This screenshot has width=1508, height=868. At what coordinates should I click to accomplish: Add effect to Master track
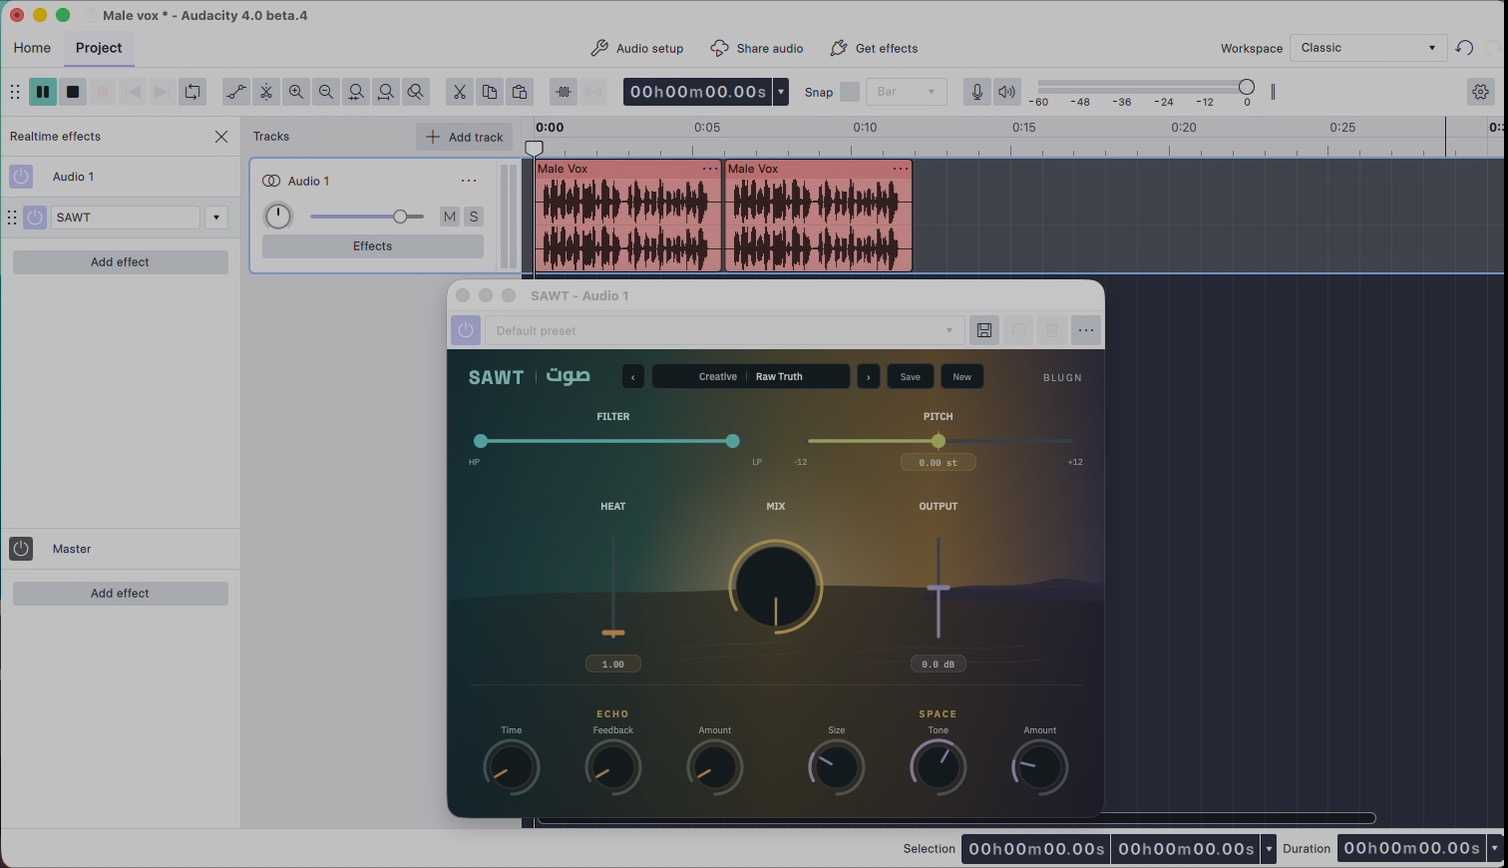[120, 593]
